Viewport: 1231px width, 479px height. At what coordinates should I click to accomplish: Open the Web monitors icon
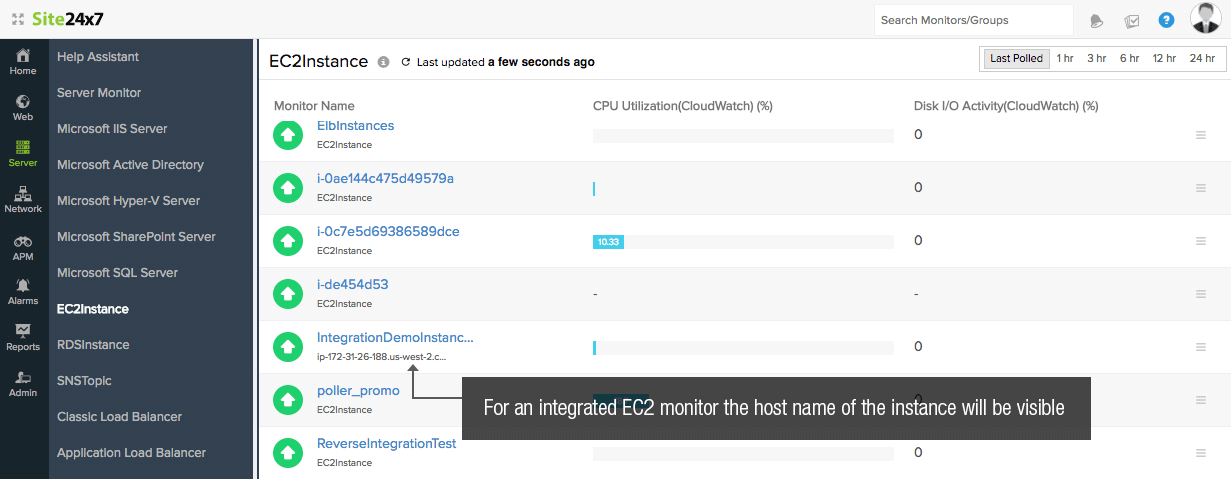point(22,107)
